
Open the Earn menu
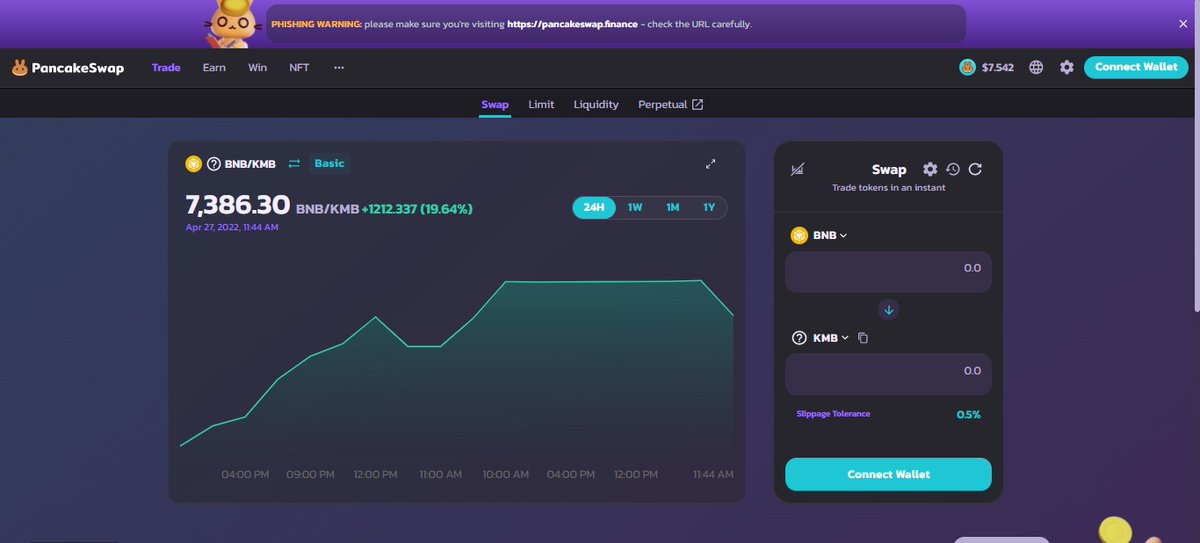pyautogui.click(x=214, y=67)
